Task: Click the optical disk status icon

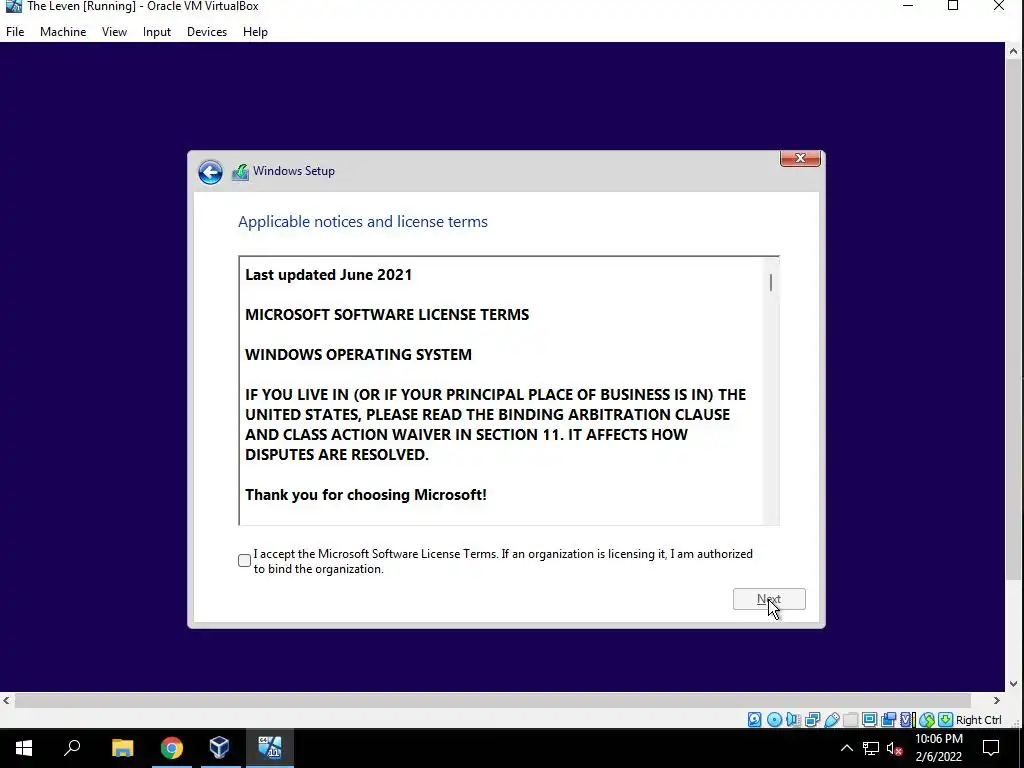Action: 775,720
